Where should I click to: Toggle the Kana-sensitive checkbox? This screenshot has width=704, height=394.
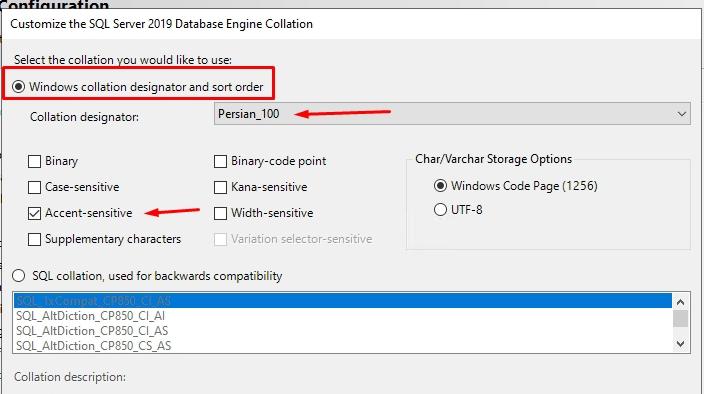pyautogui.click(x=220, y=187)
